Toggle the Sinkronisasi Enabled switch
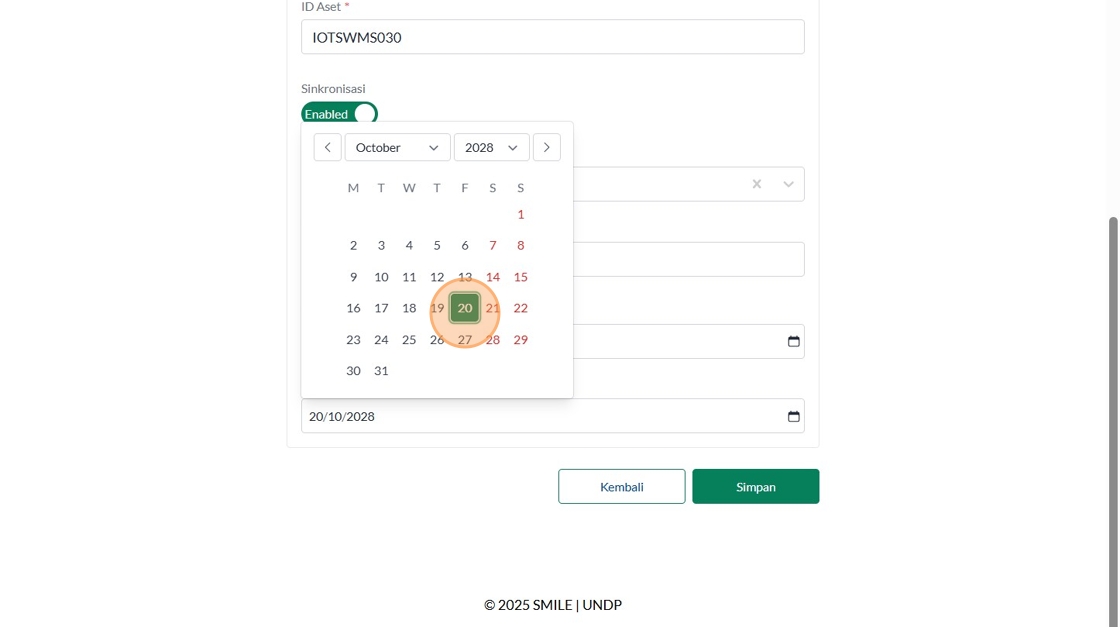The height and width of the screenshot is (627, 1120). pyautogui.click(x=339, y=114)
